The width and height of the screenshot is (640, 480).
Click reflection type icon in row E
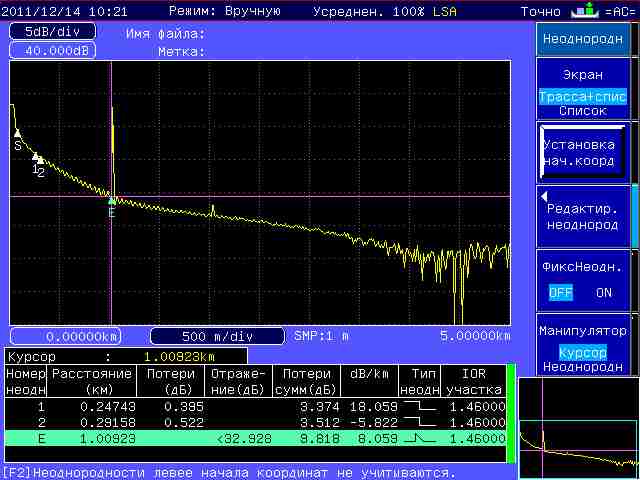(419, 439)
